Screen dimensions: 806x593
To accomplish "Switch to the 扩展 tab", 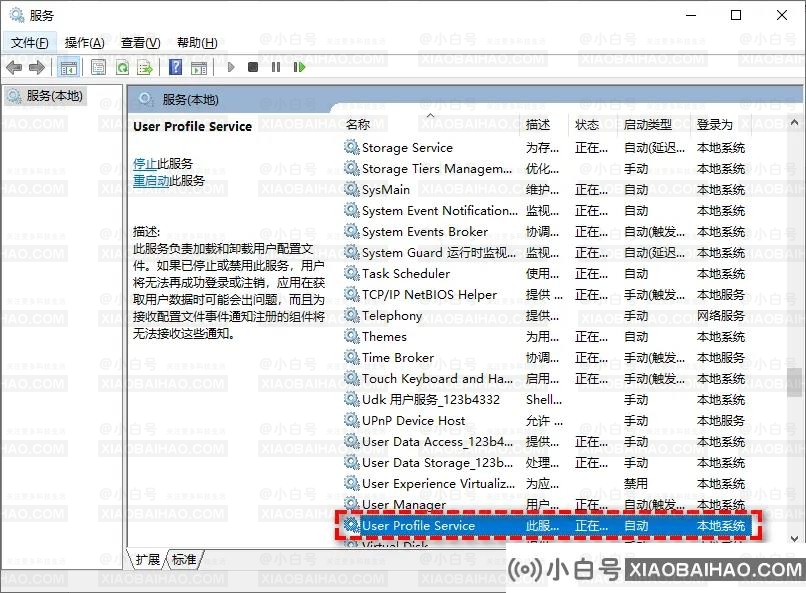I will [148, 559].
